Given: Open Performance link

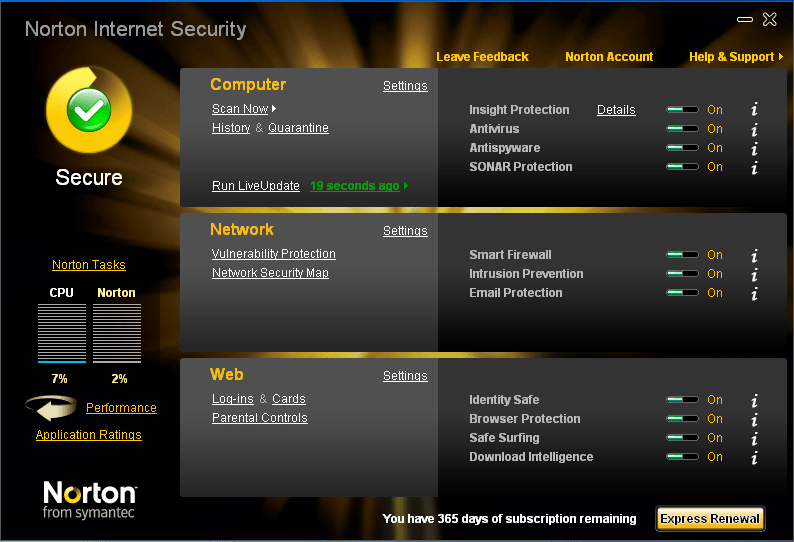Looking at the screenshot, I should pyautogui.click(x=122, y=408).
